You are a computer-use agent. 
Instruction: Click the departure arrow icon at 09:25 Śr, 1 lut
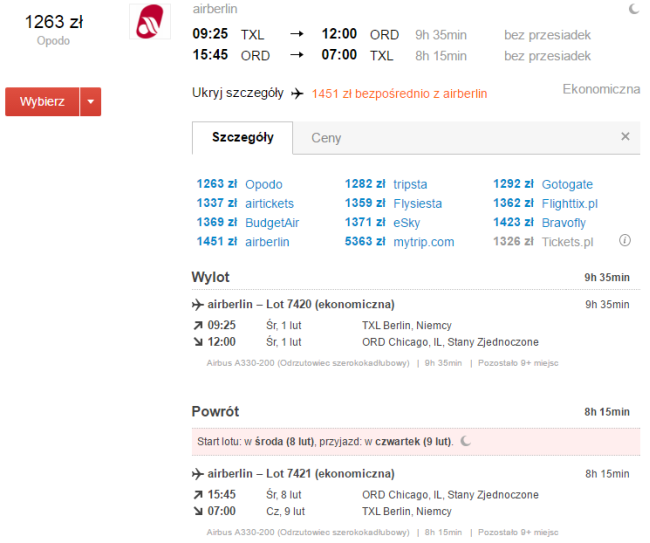[x=198, y=325]
